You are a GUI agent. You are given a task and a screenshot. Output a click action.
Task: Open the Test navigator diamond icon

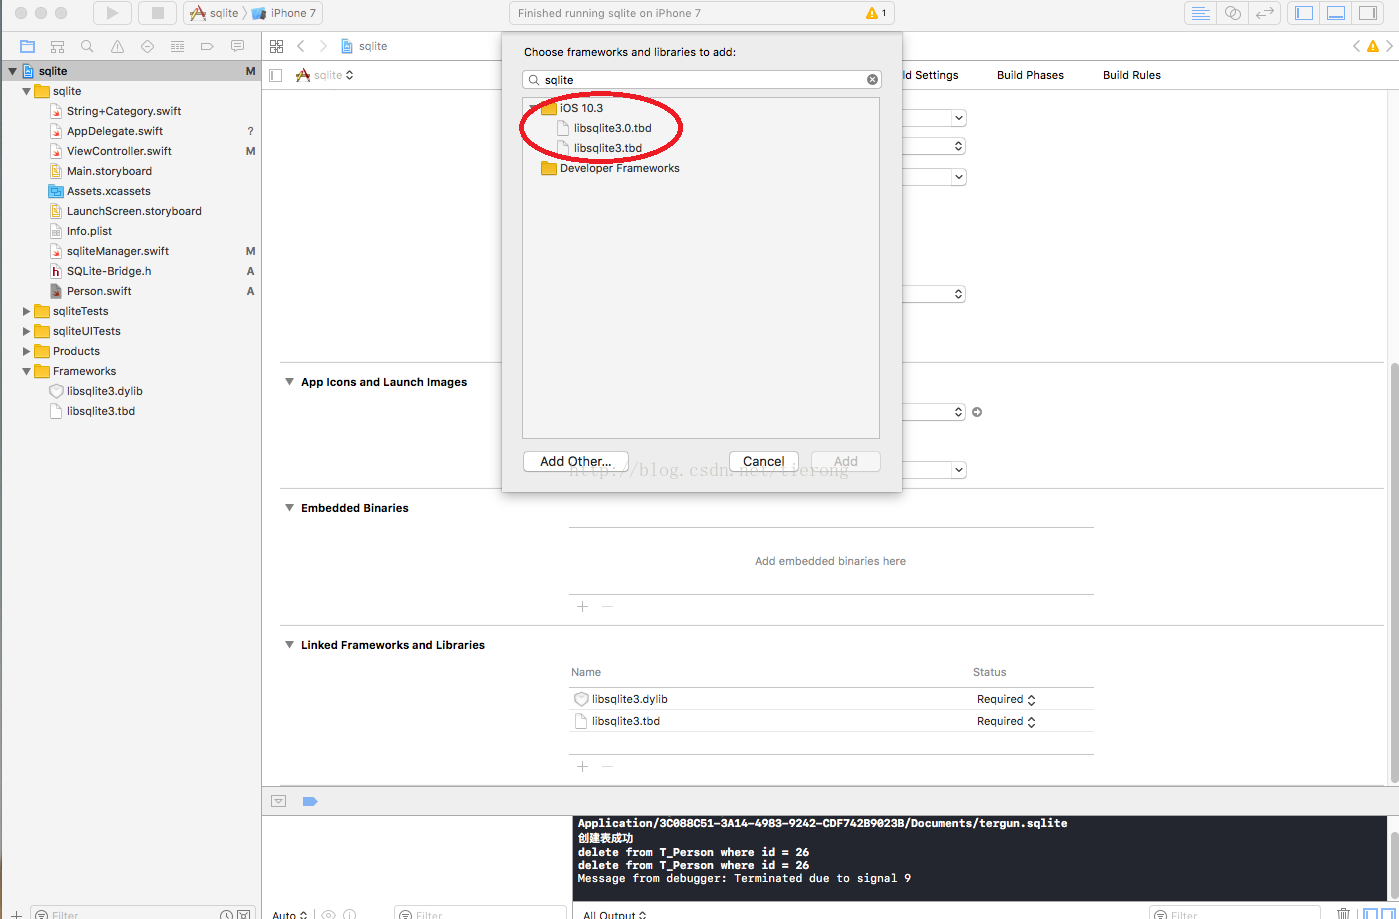[x=147, y=46]
